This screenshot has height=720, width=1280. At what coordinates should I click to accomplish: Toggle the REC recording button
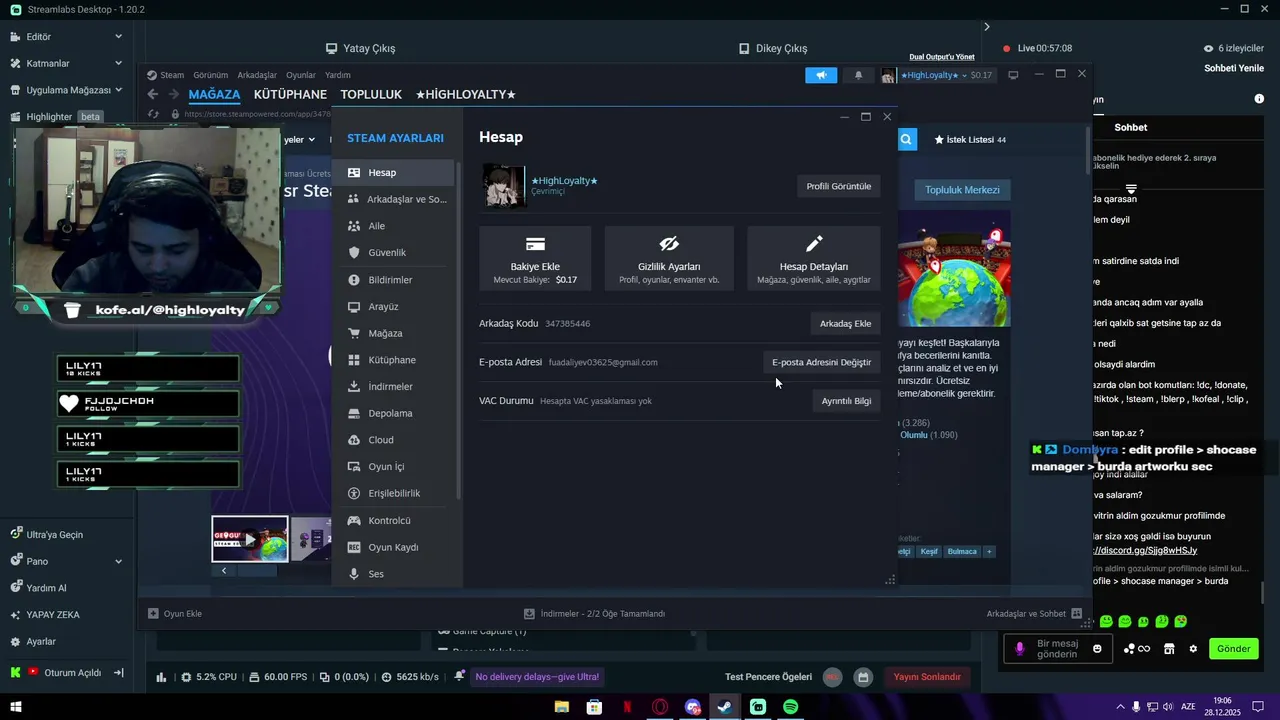pos(832,677)
